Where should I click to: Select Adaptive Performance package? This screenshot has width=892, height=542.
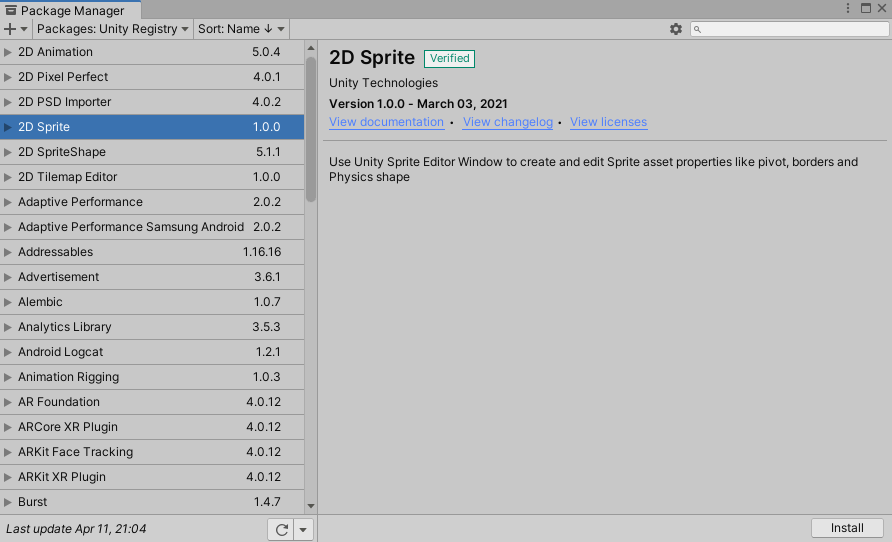pos(152,202)
